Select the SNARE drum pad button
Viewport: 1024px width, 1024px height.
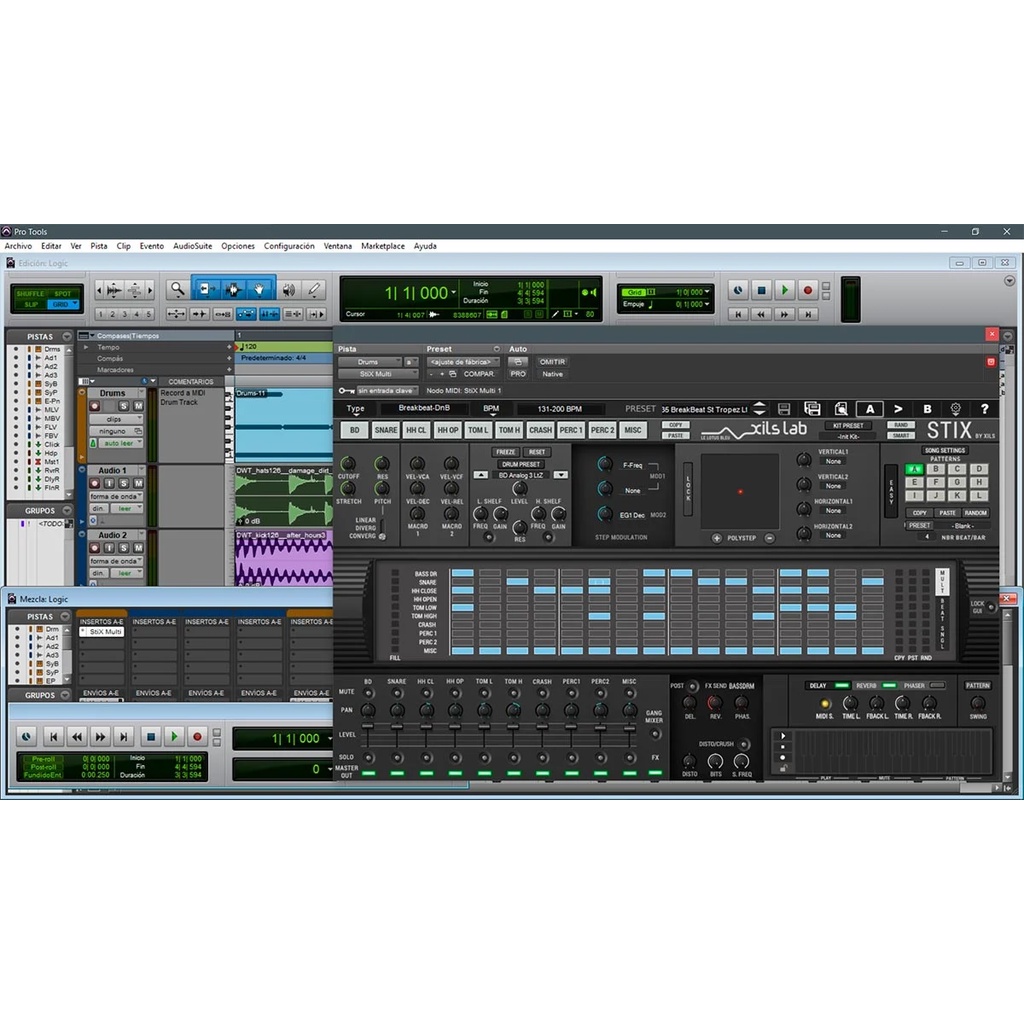[385, 430]
